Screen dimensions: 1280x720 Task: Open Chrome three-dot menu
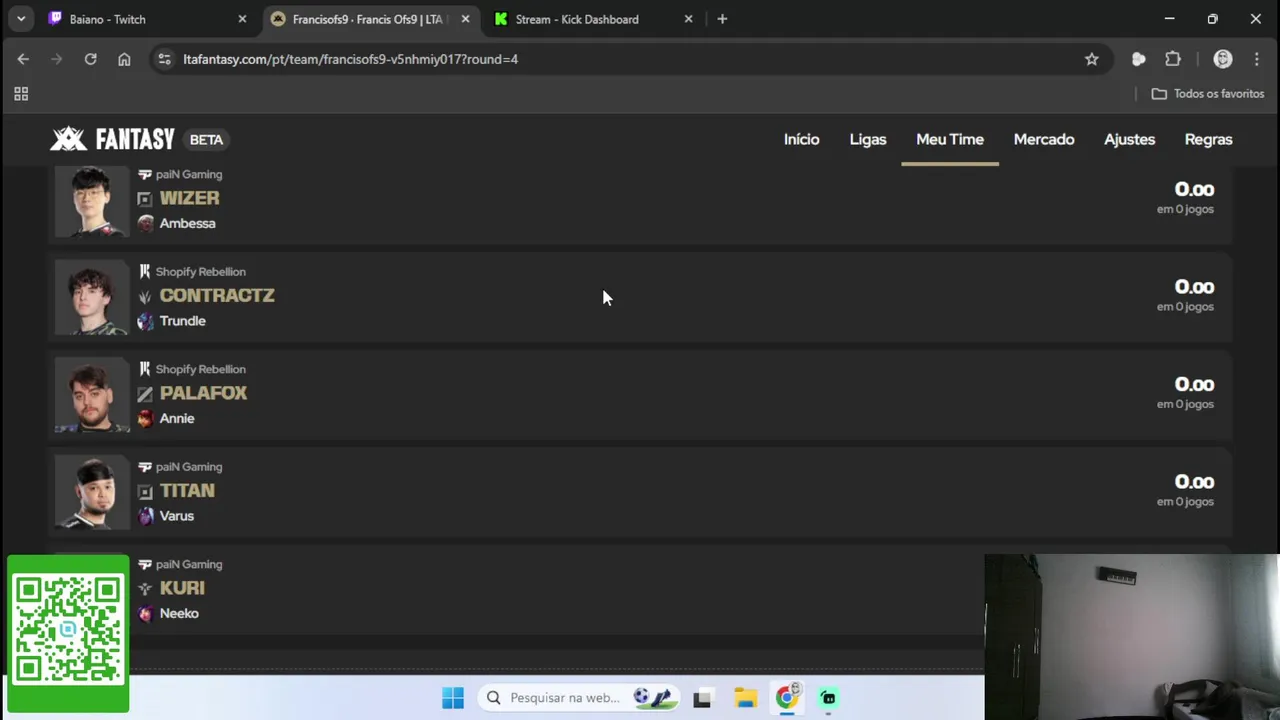1256,59
